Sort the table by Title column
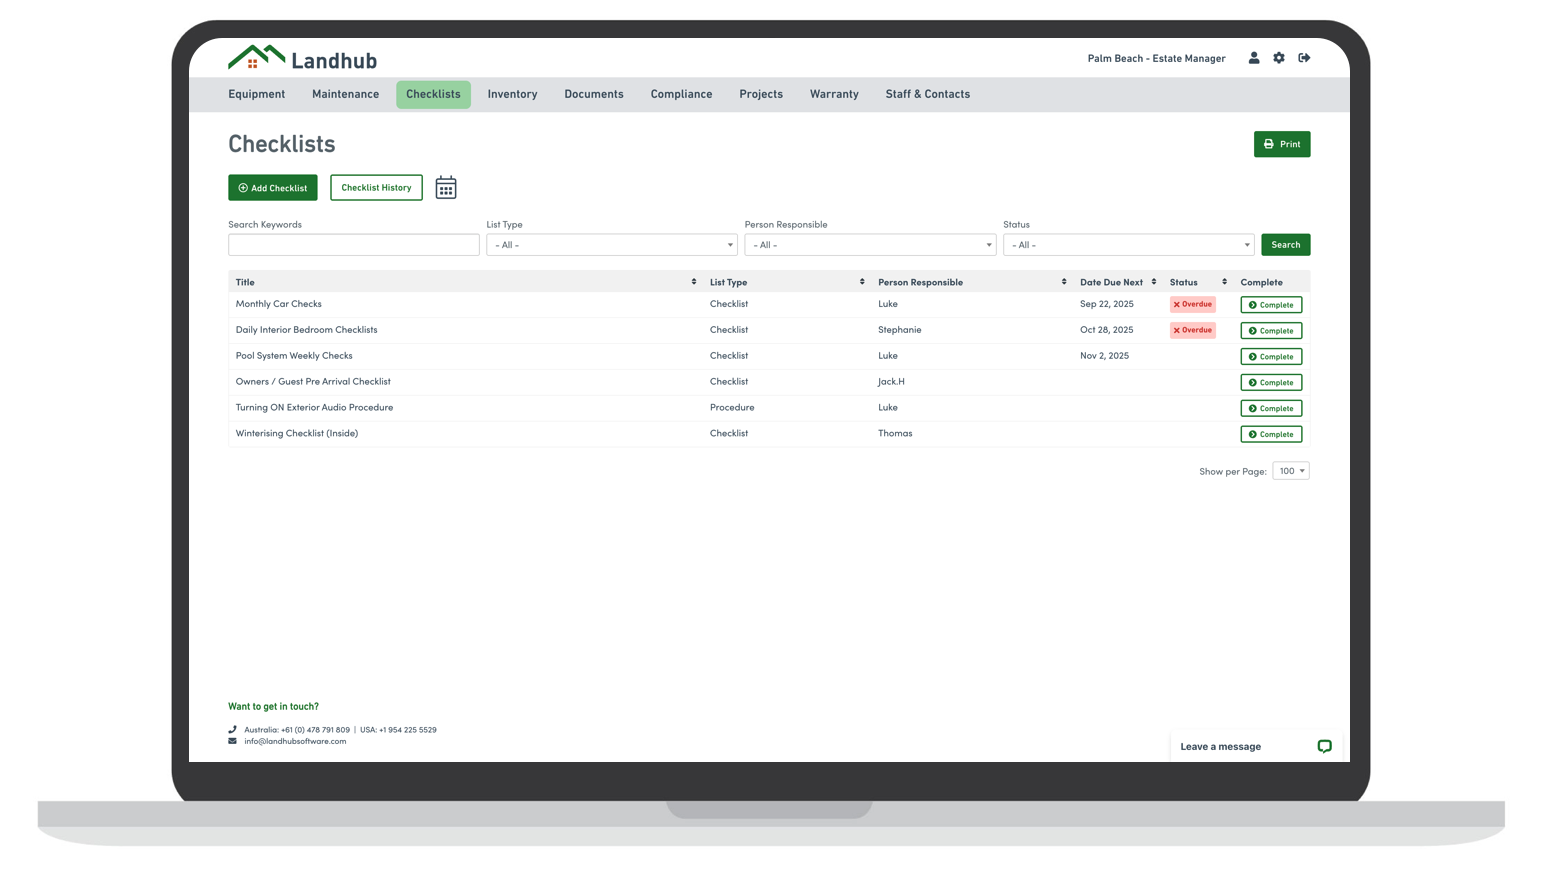1543x880 pixels. coord(694,282)
